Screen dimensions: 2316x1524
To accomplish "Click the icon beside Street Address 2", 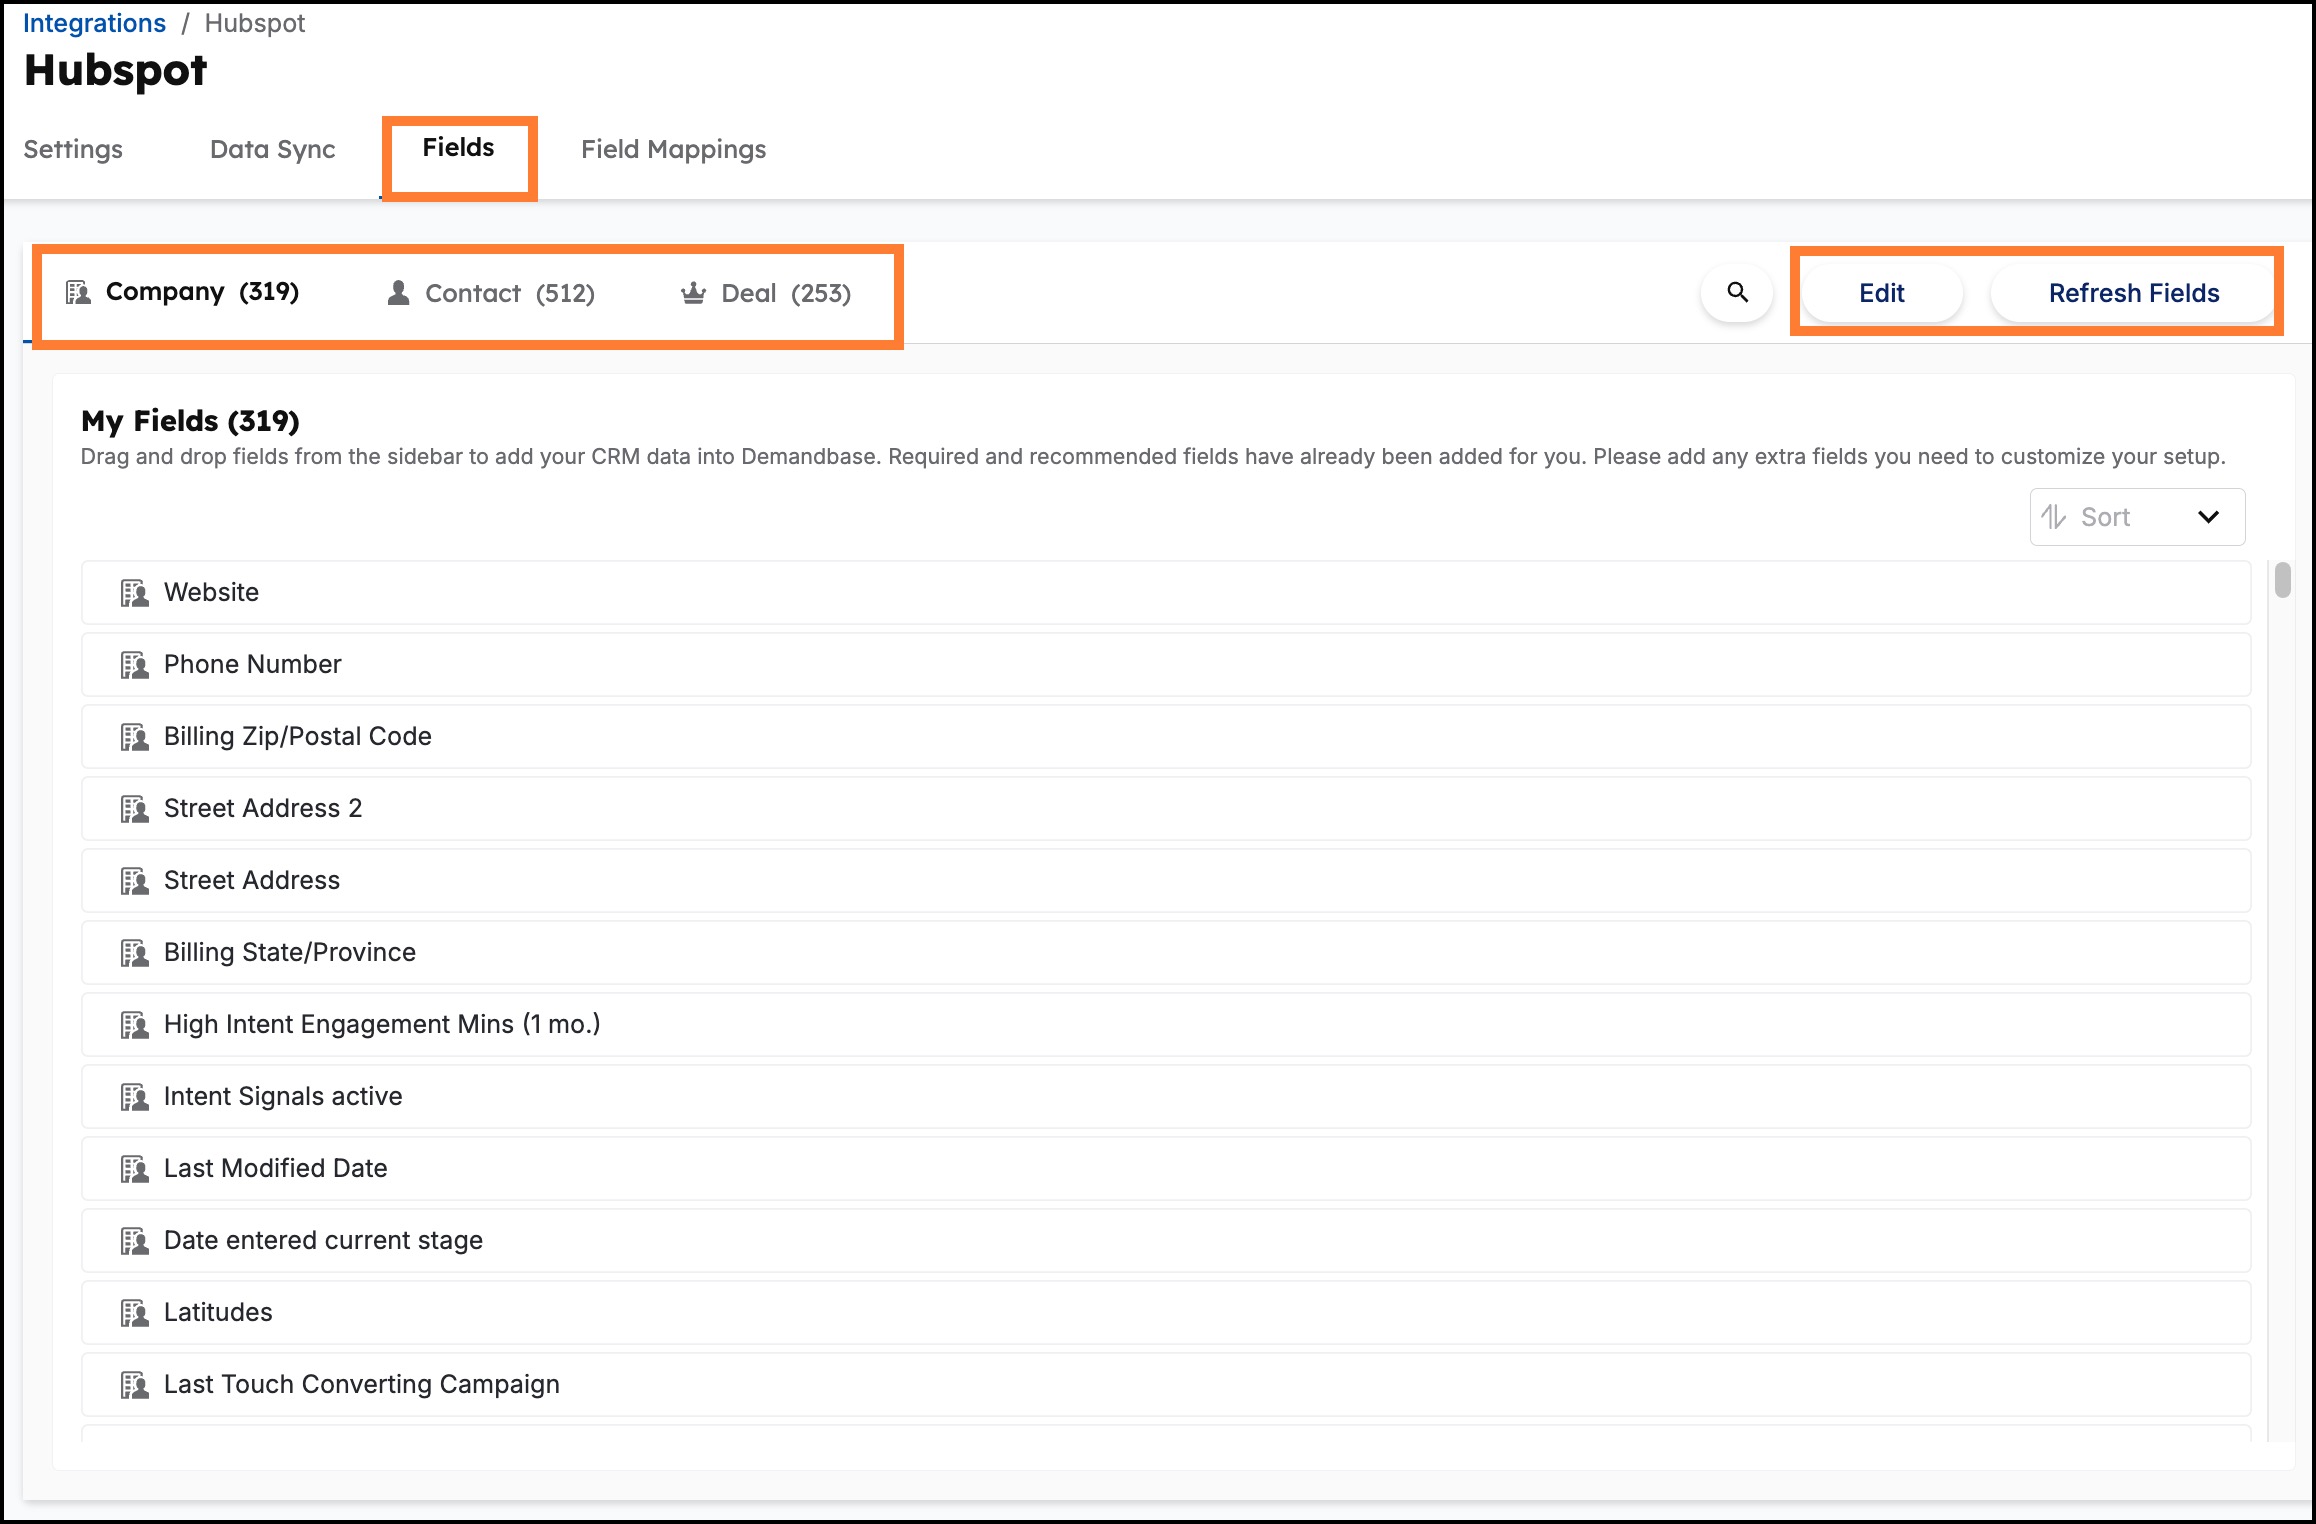I will click(x=134, y=809).
